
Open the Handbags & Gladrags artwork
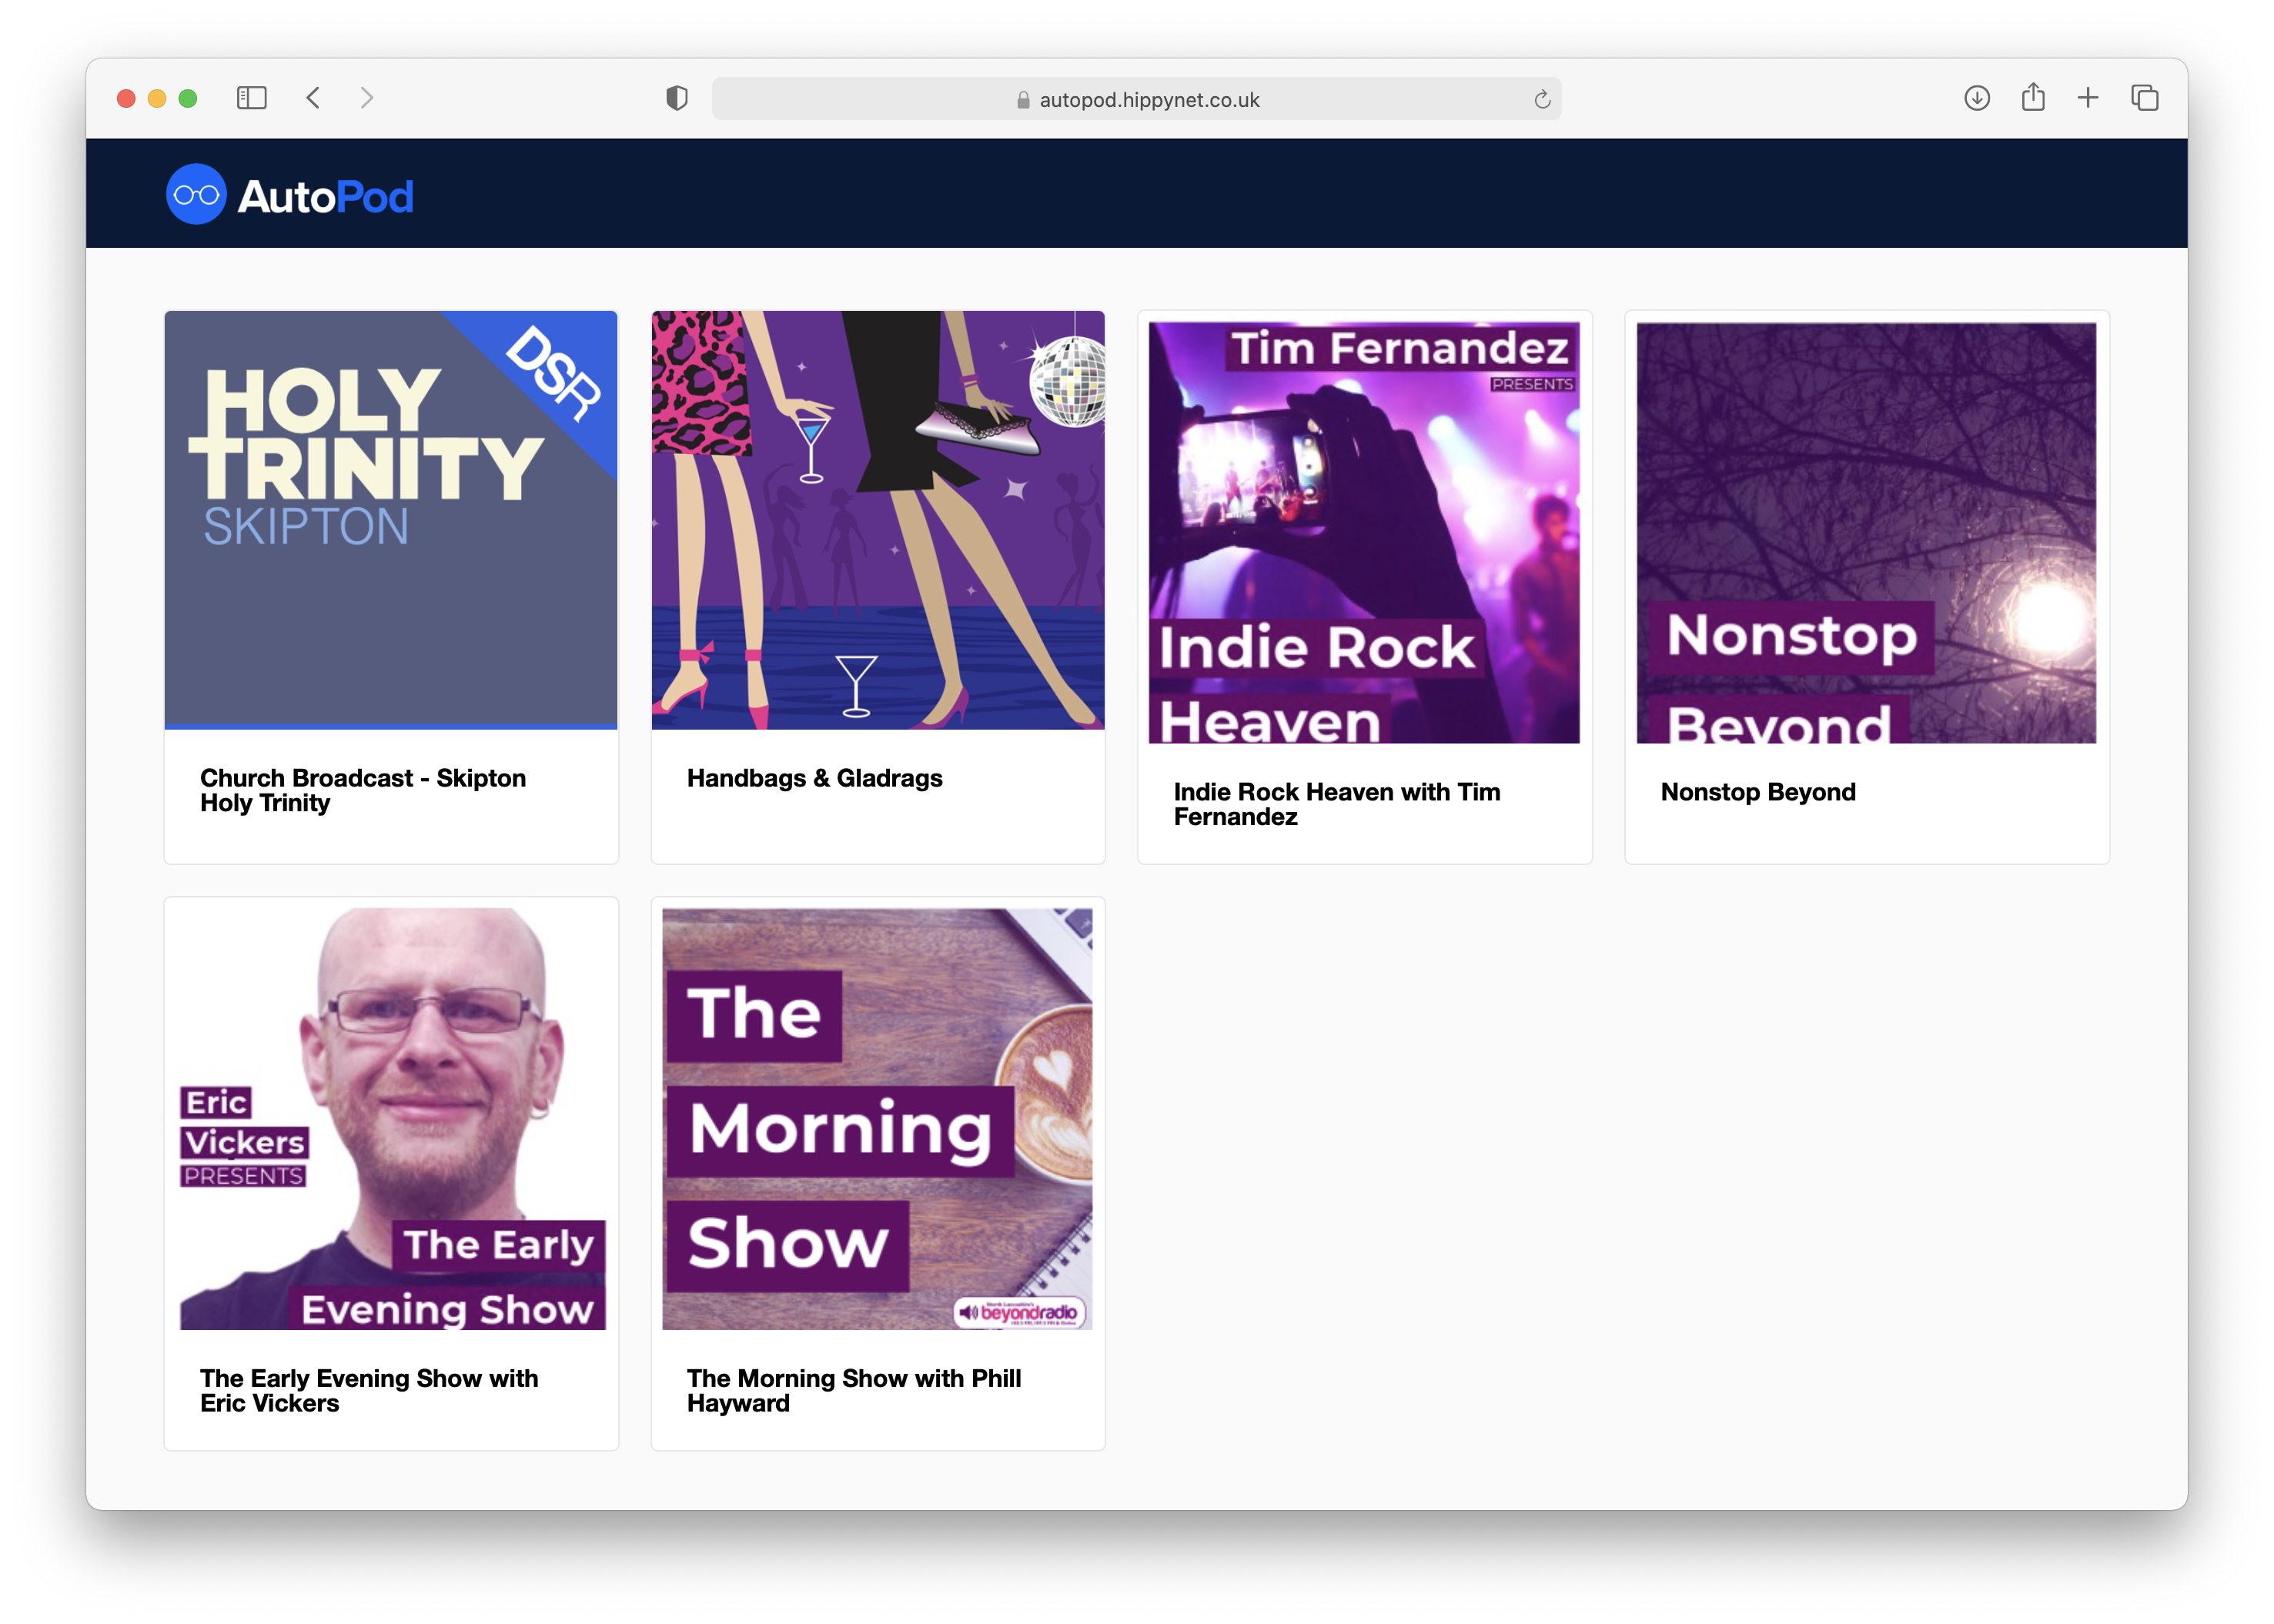click(878, 520)
